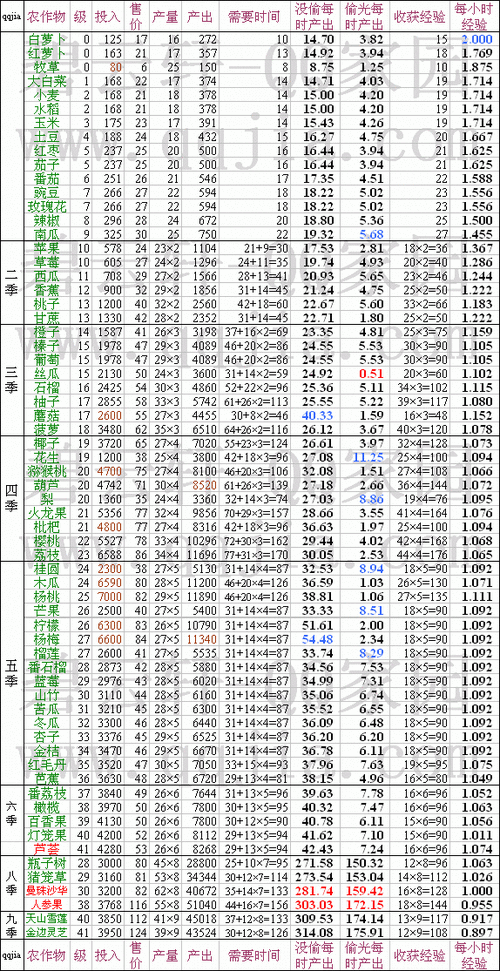
Task: Select the 蘑菇 crop name
Action: click(47, 415)
